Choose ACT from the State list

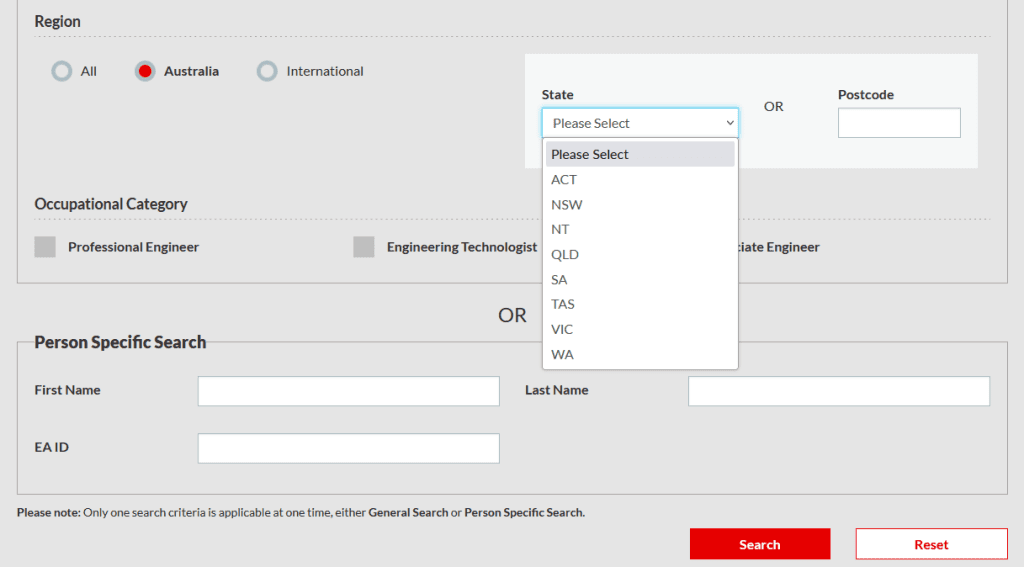(640, 180)
